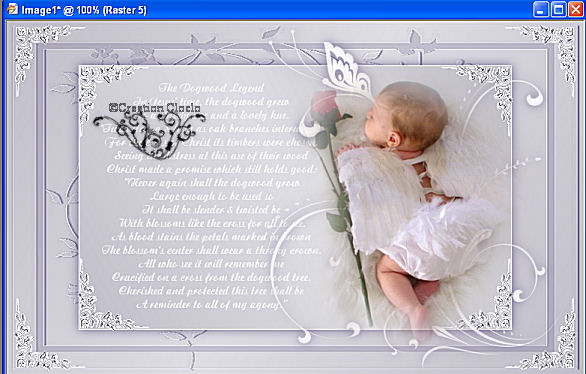Maximize the Image1 document window
Viewport: 586px width, 374px height.
(558, 9)
